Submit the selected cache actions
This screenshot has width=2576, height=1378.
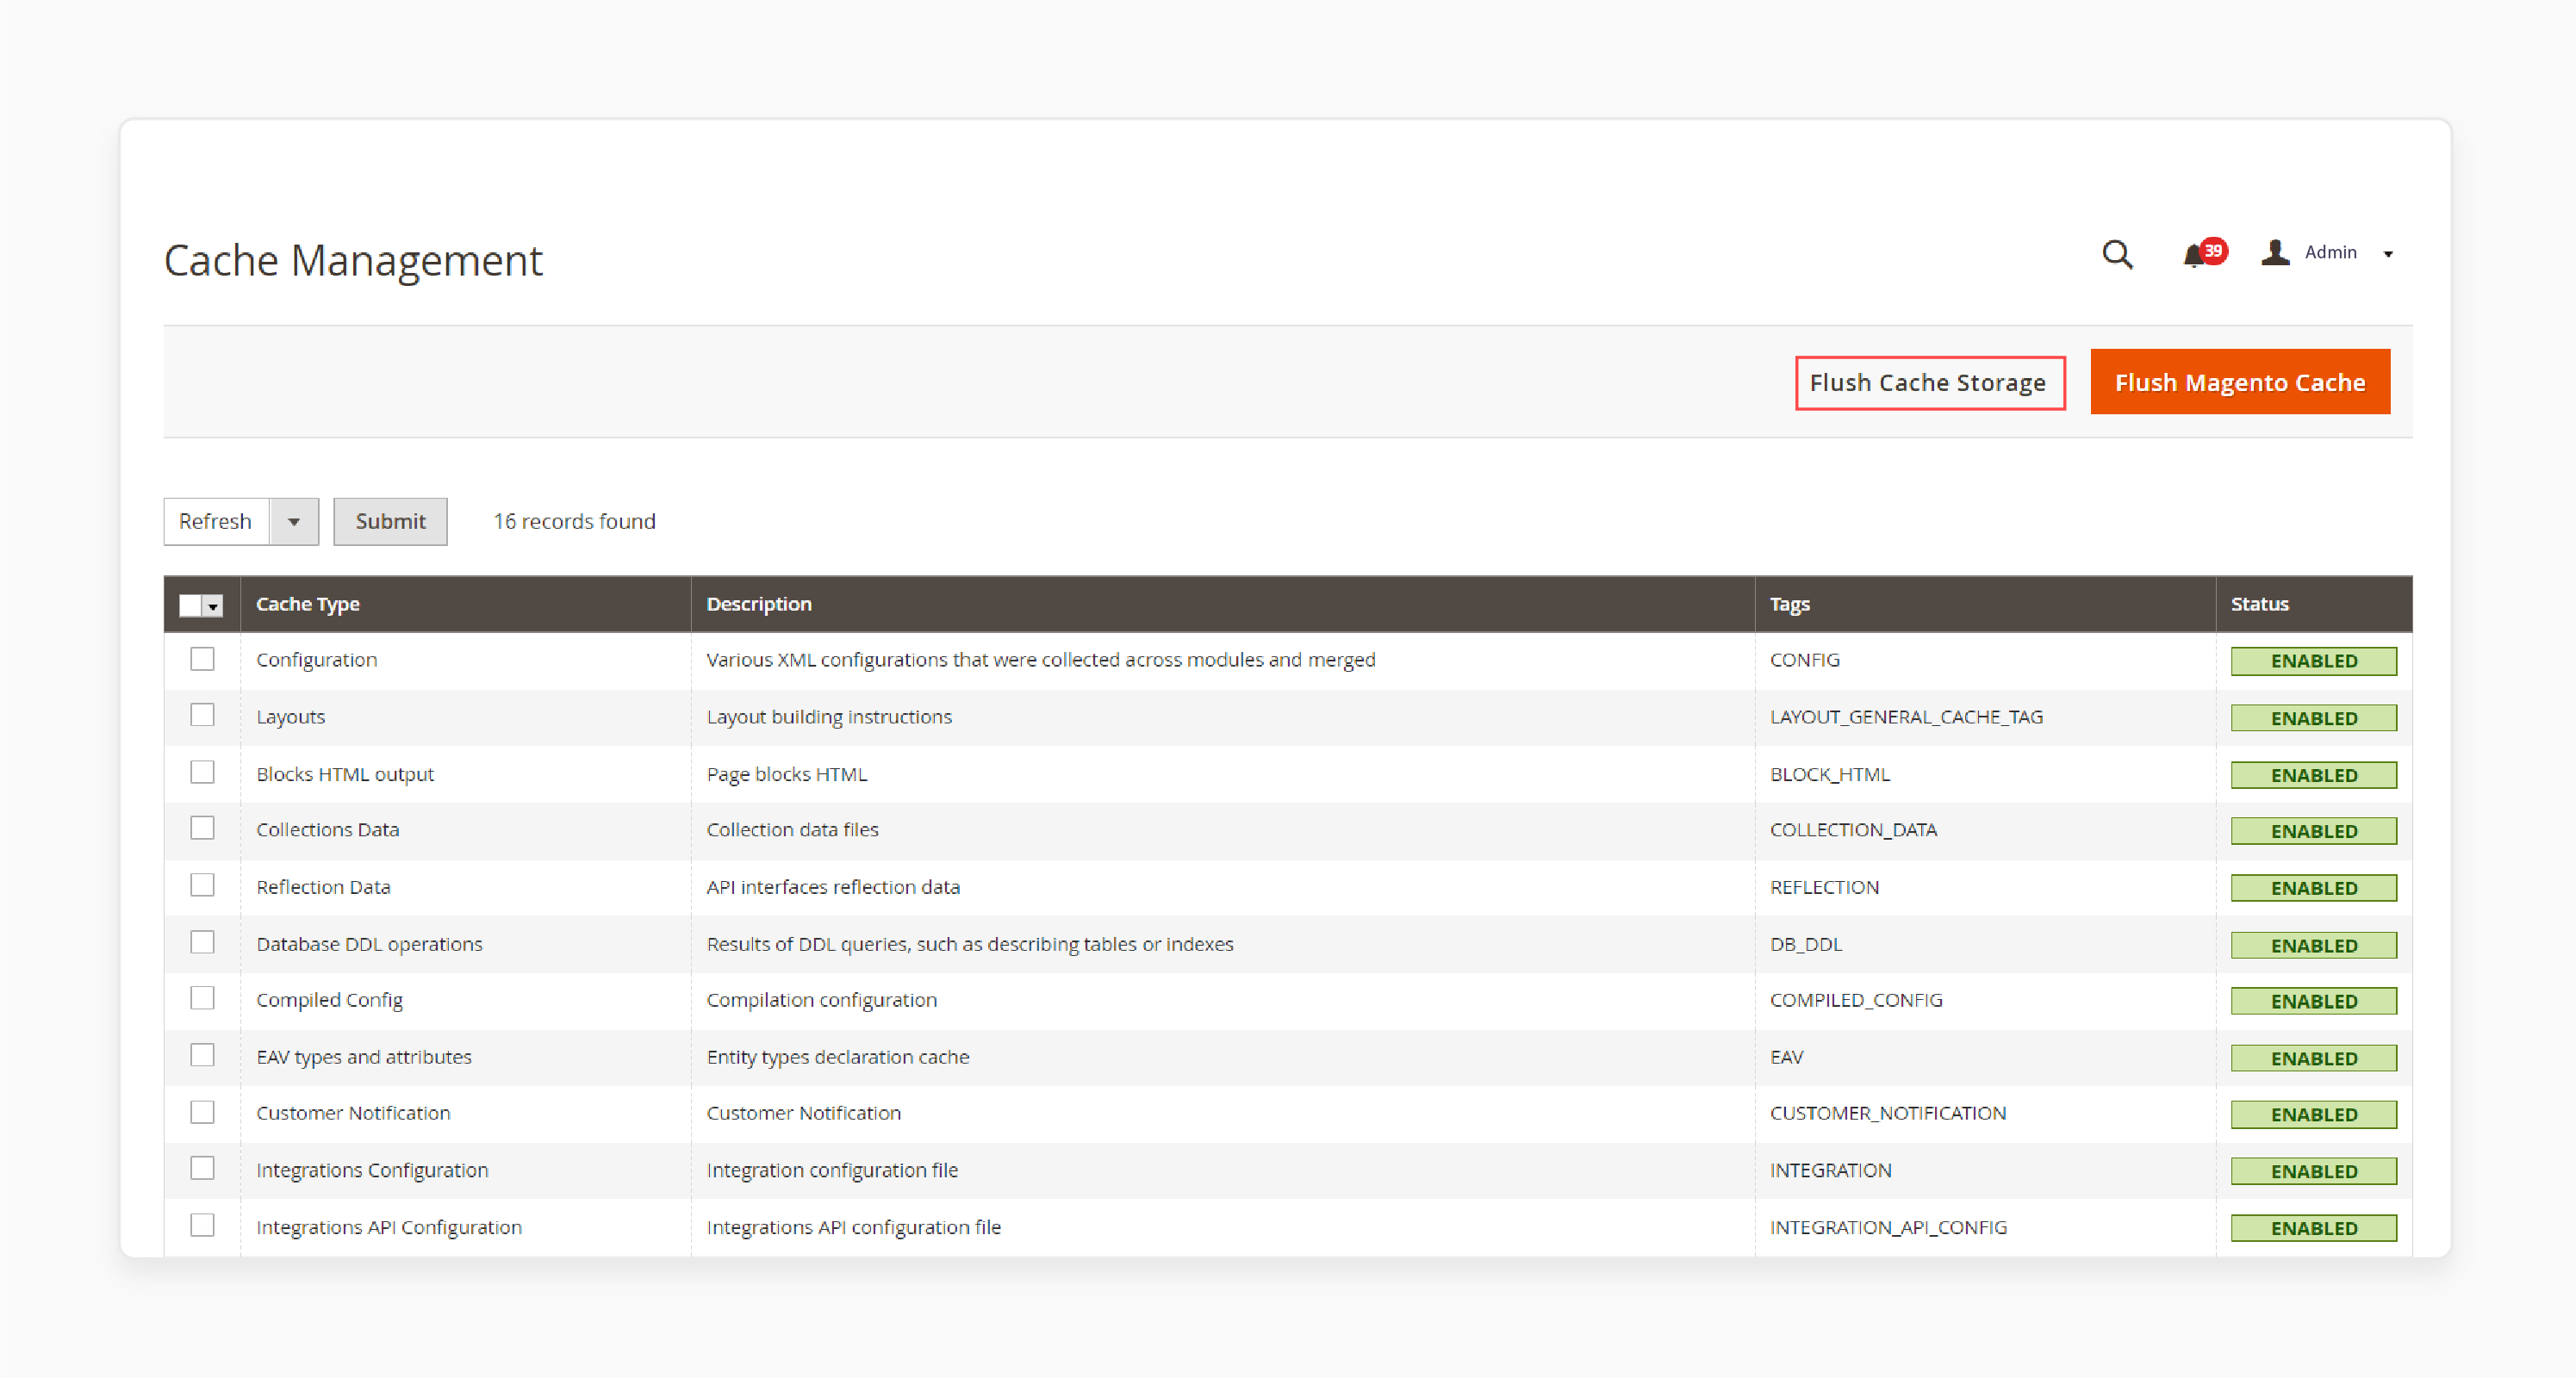(389, 521)
